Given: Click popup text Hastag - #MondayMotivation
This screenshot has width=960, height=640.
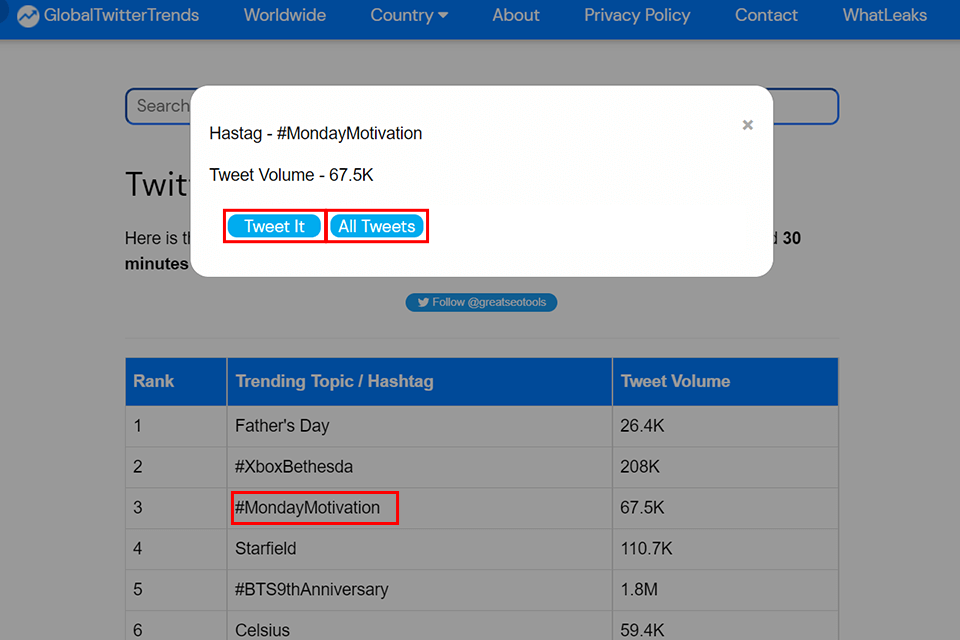Looking at the screenshot, I should (316, 134).
